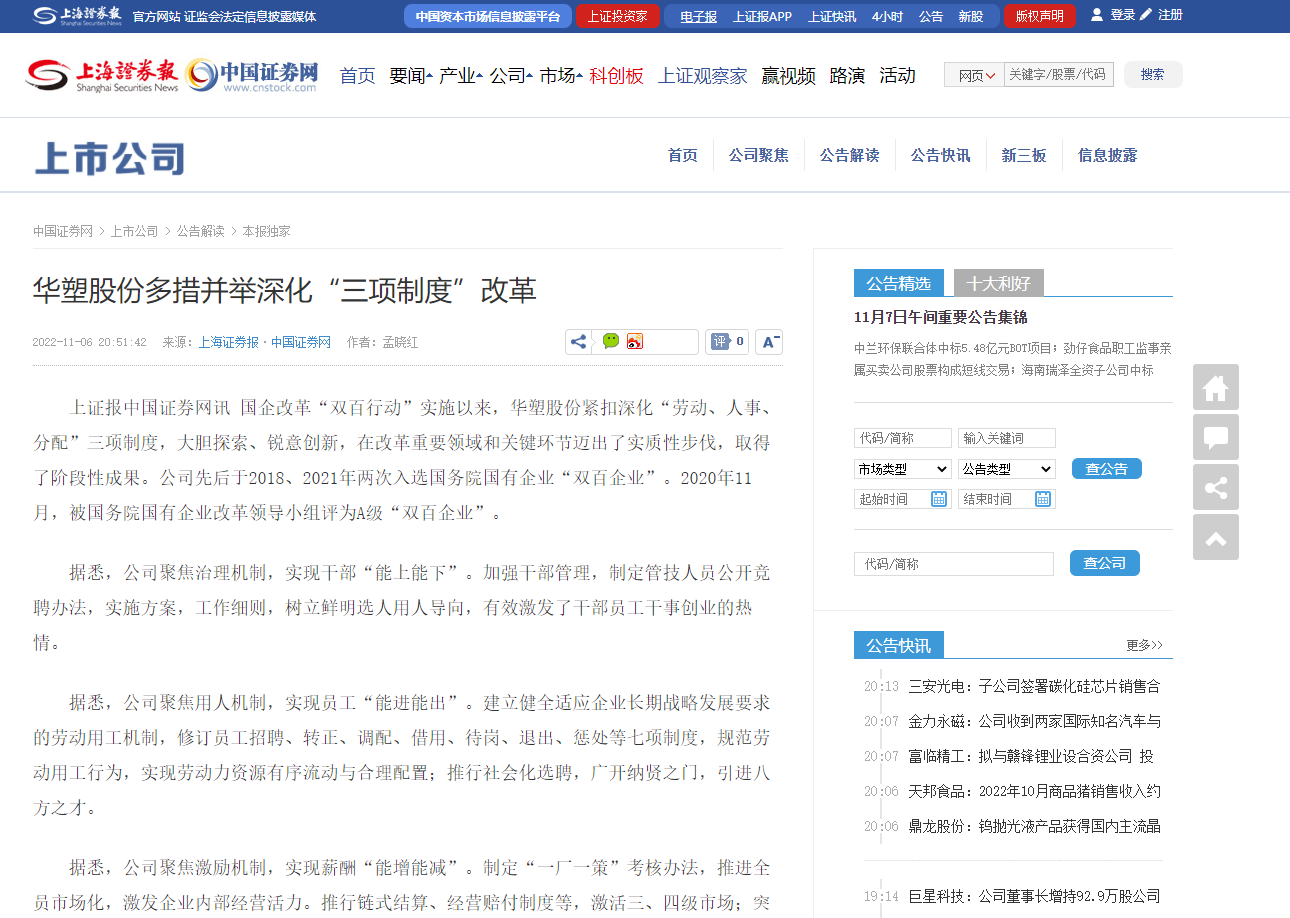Click the floating share icon in the sidebar
The width and height of the screenshot is (1290, 918).
1215,488
